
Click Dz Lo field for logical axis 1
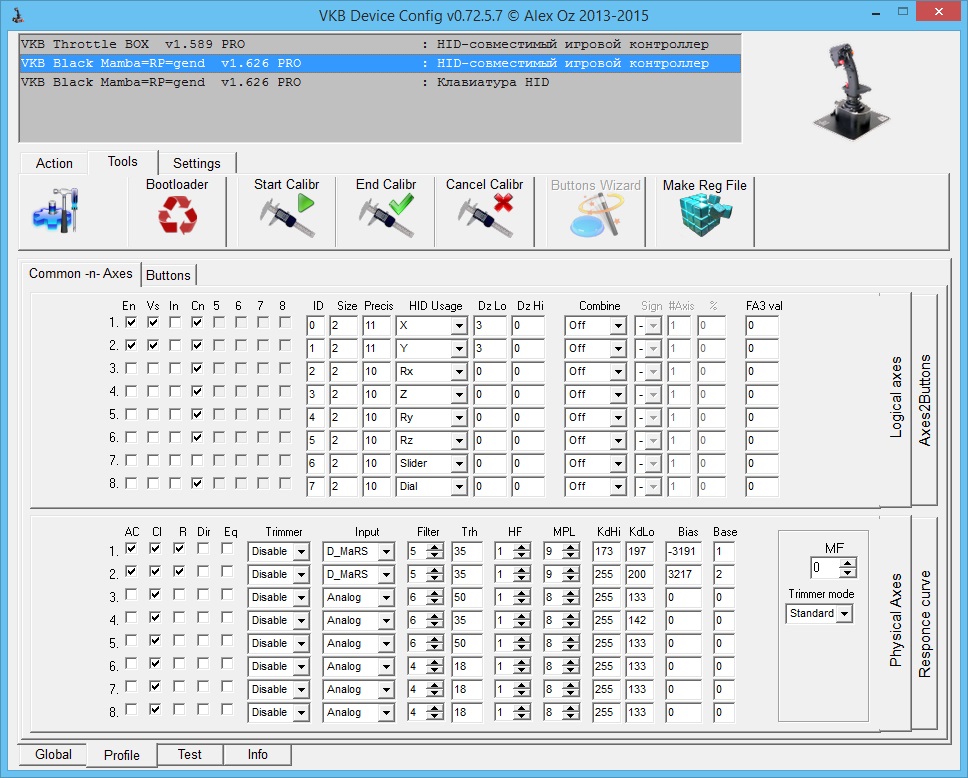coord(490,325)
